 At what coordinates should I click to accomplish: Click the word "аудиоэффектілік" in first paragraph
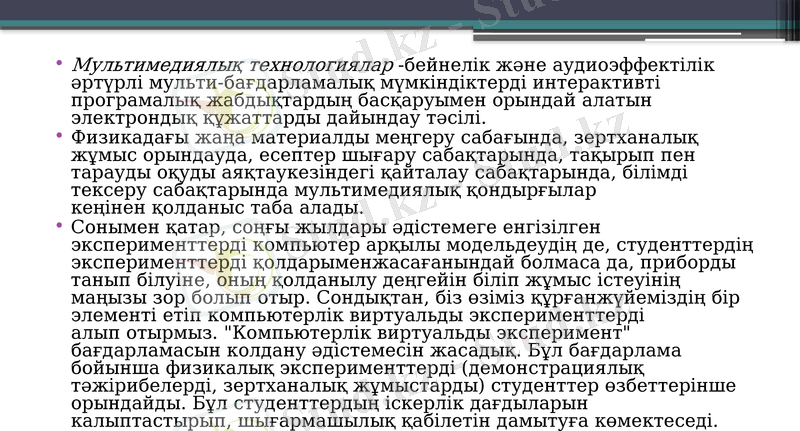[x=645, y=65]
